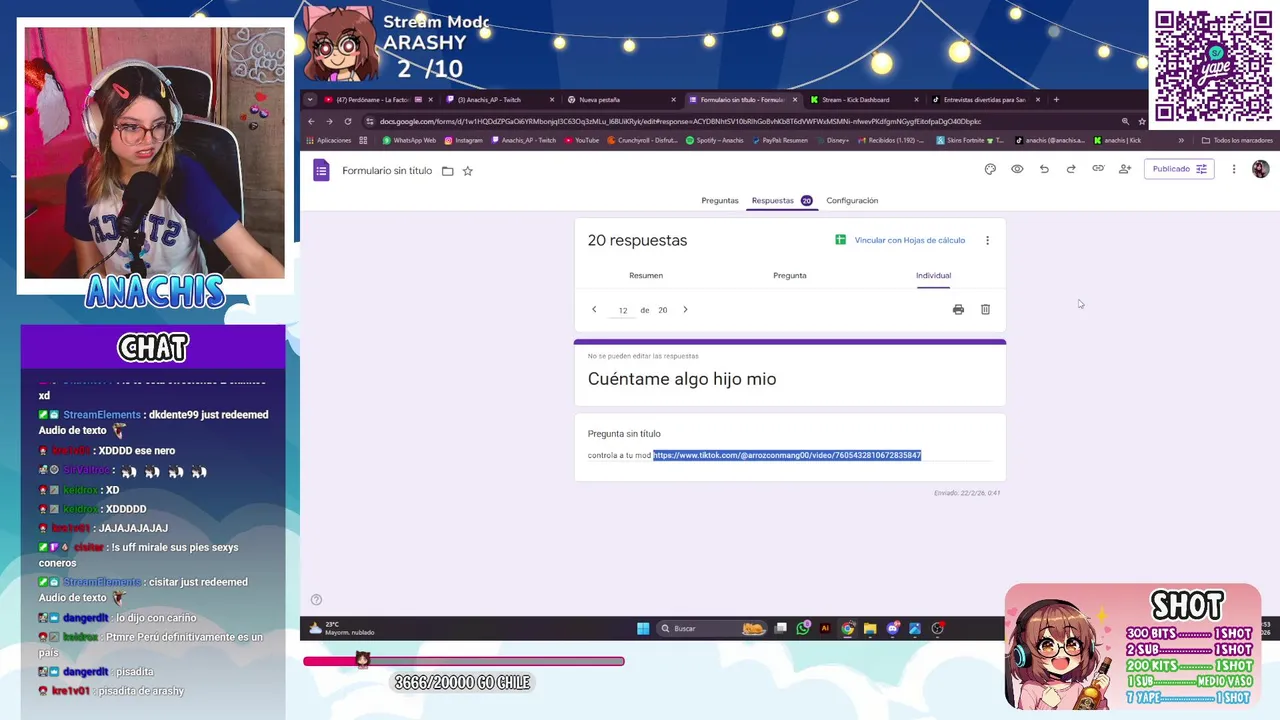
Task: Open the Disney+ bookmark
Action: (832, 141)
